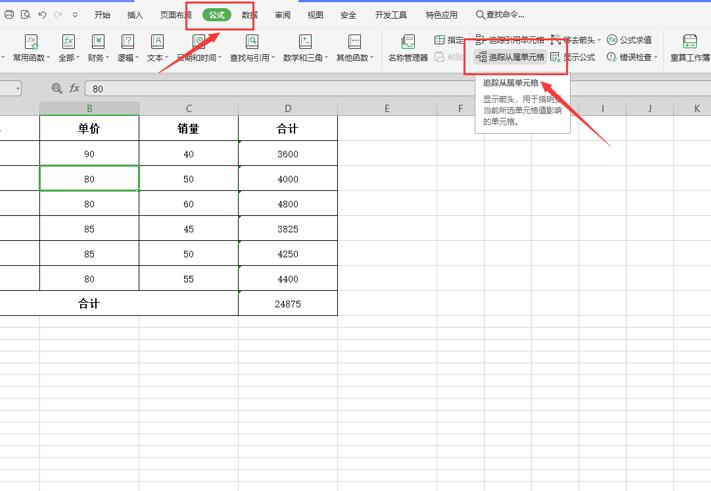Open the 常用函数 common functions list
The width and height of the screenshot is (711, 491).
[x=31, y=48]
